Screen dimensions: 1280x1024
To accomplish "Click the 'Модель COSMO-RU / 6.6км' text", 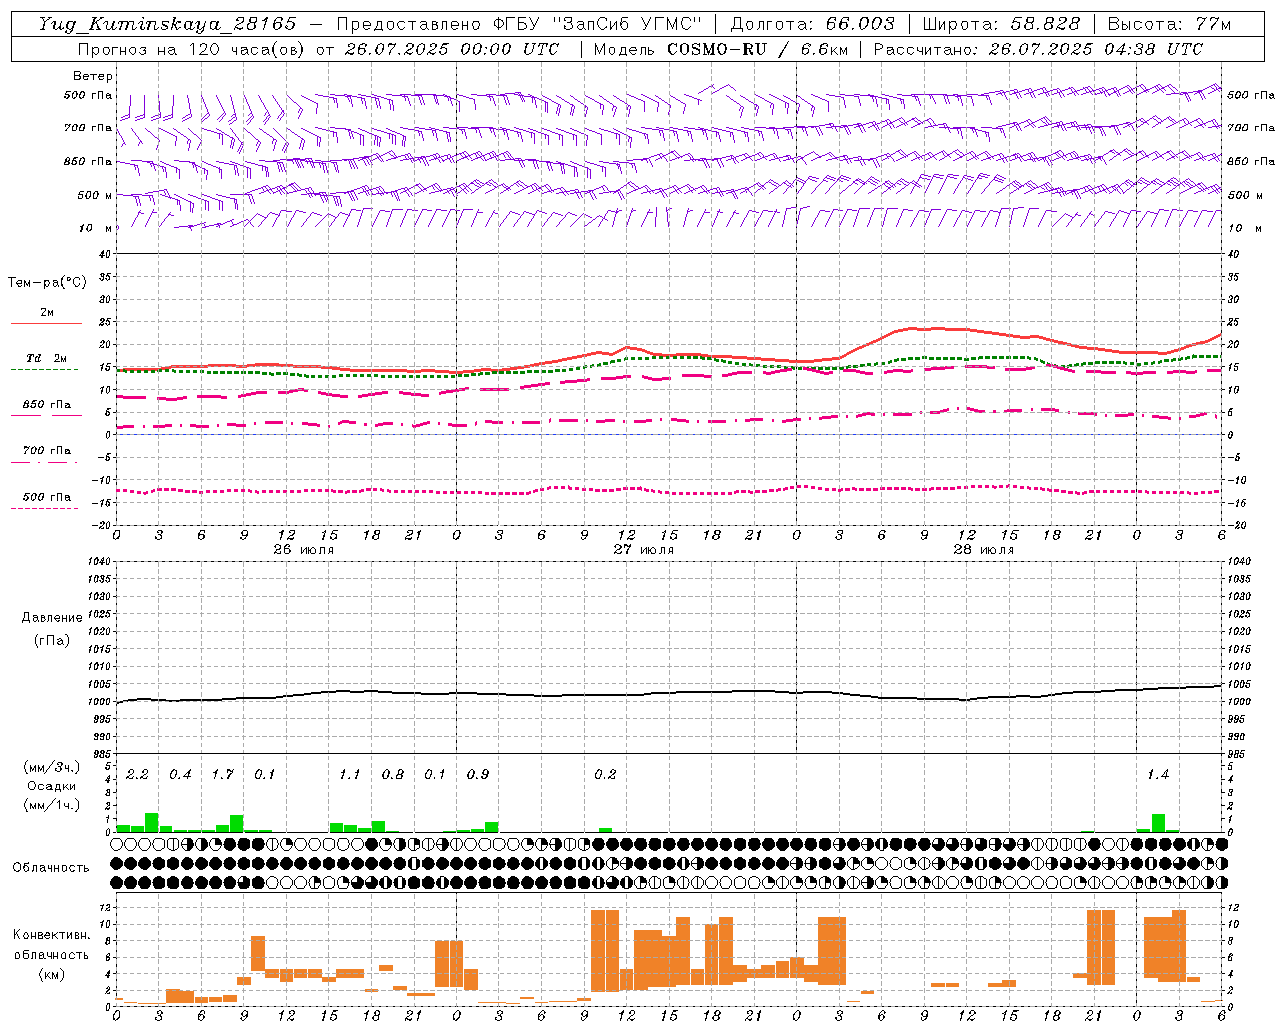I will tap(721, 49).
